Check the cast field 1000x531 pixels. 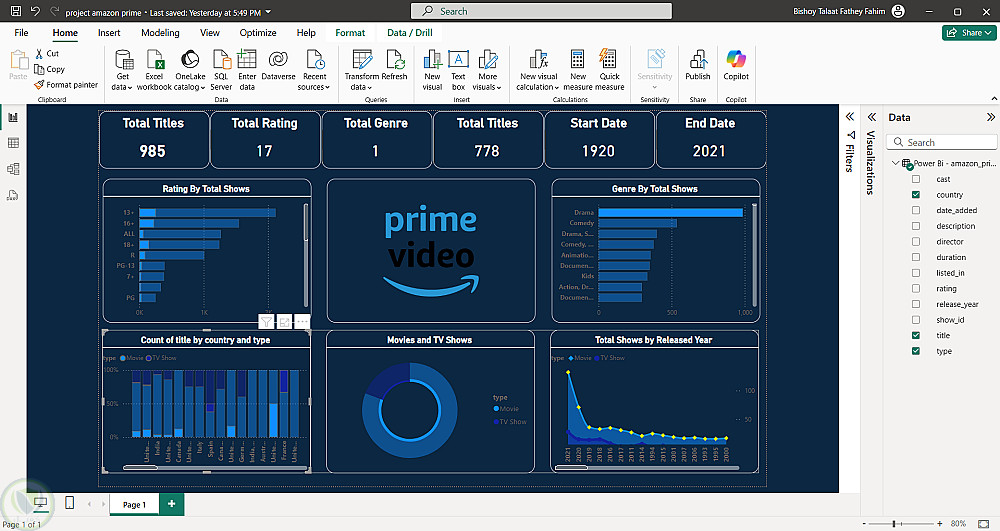pos(916,179)
